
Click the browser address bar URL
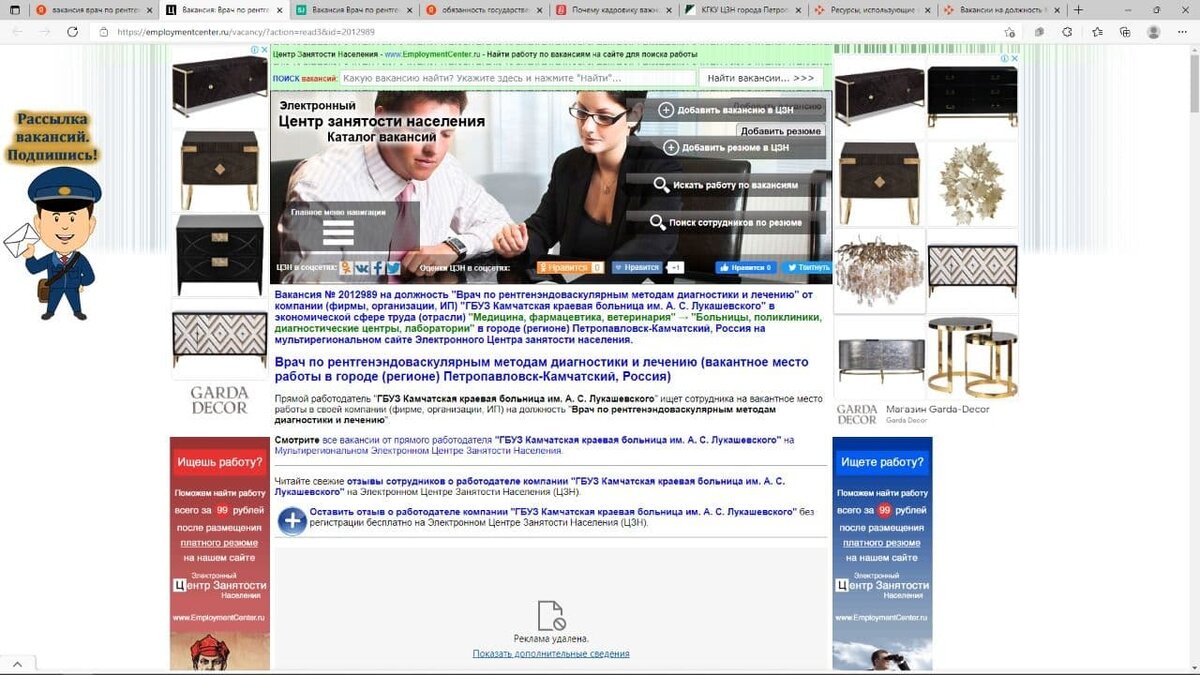point(245,32)
